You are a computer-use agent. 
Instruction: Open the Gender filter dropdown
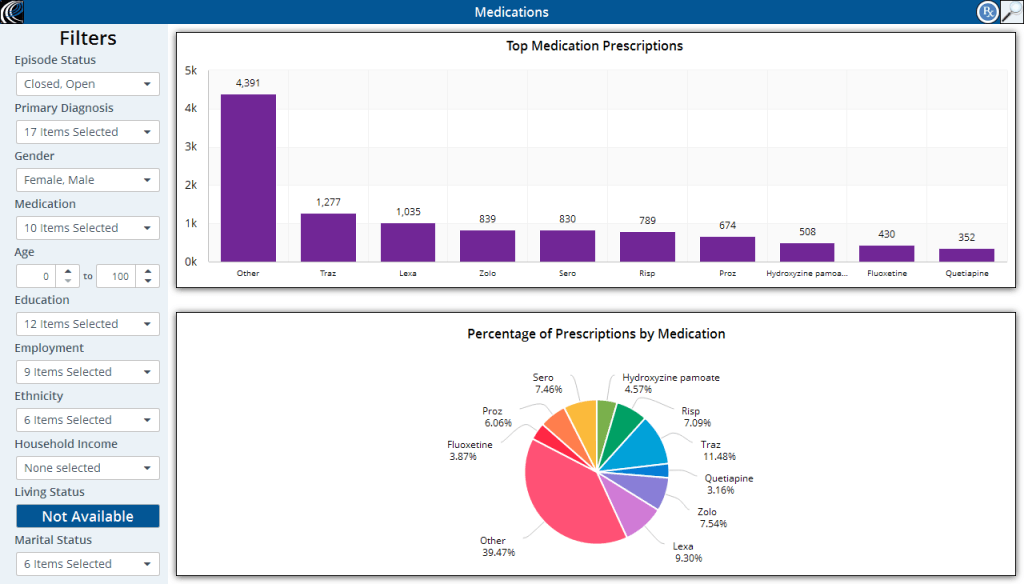click(x=87, y=180)
